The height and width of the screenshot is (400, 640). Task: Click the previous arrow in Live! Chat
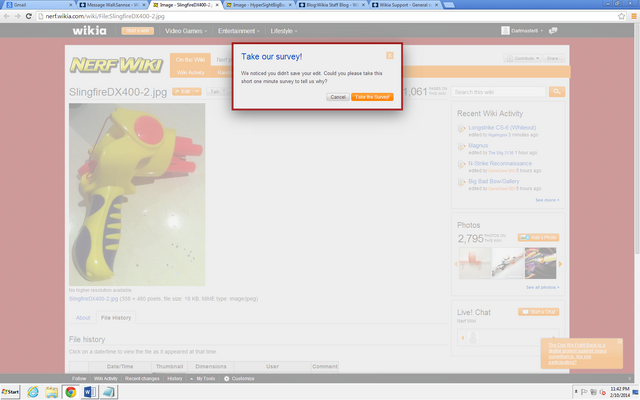coord(462,338)
